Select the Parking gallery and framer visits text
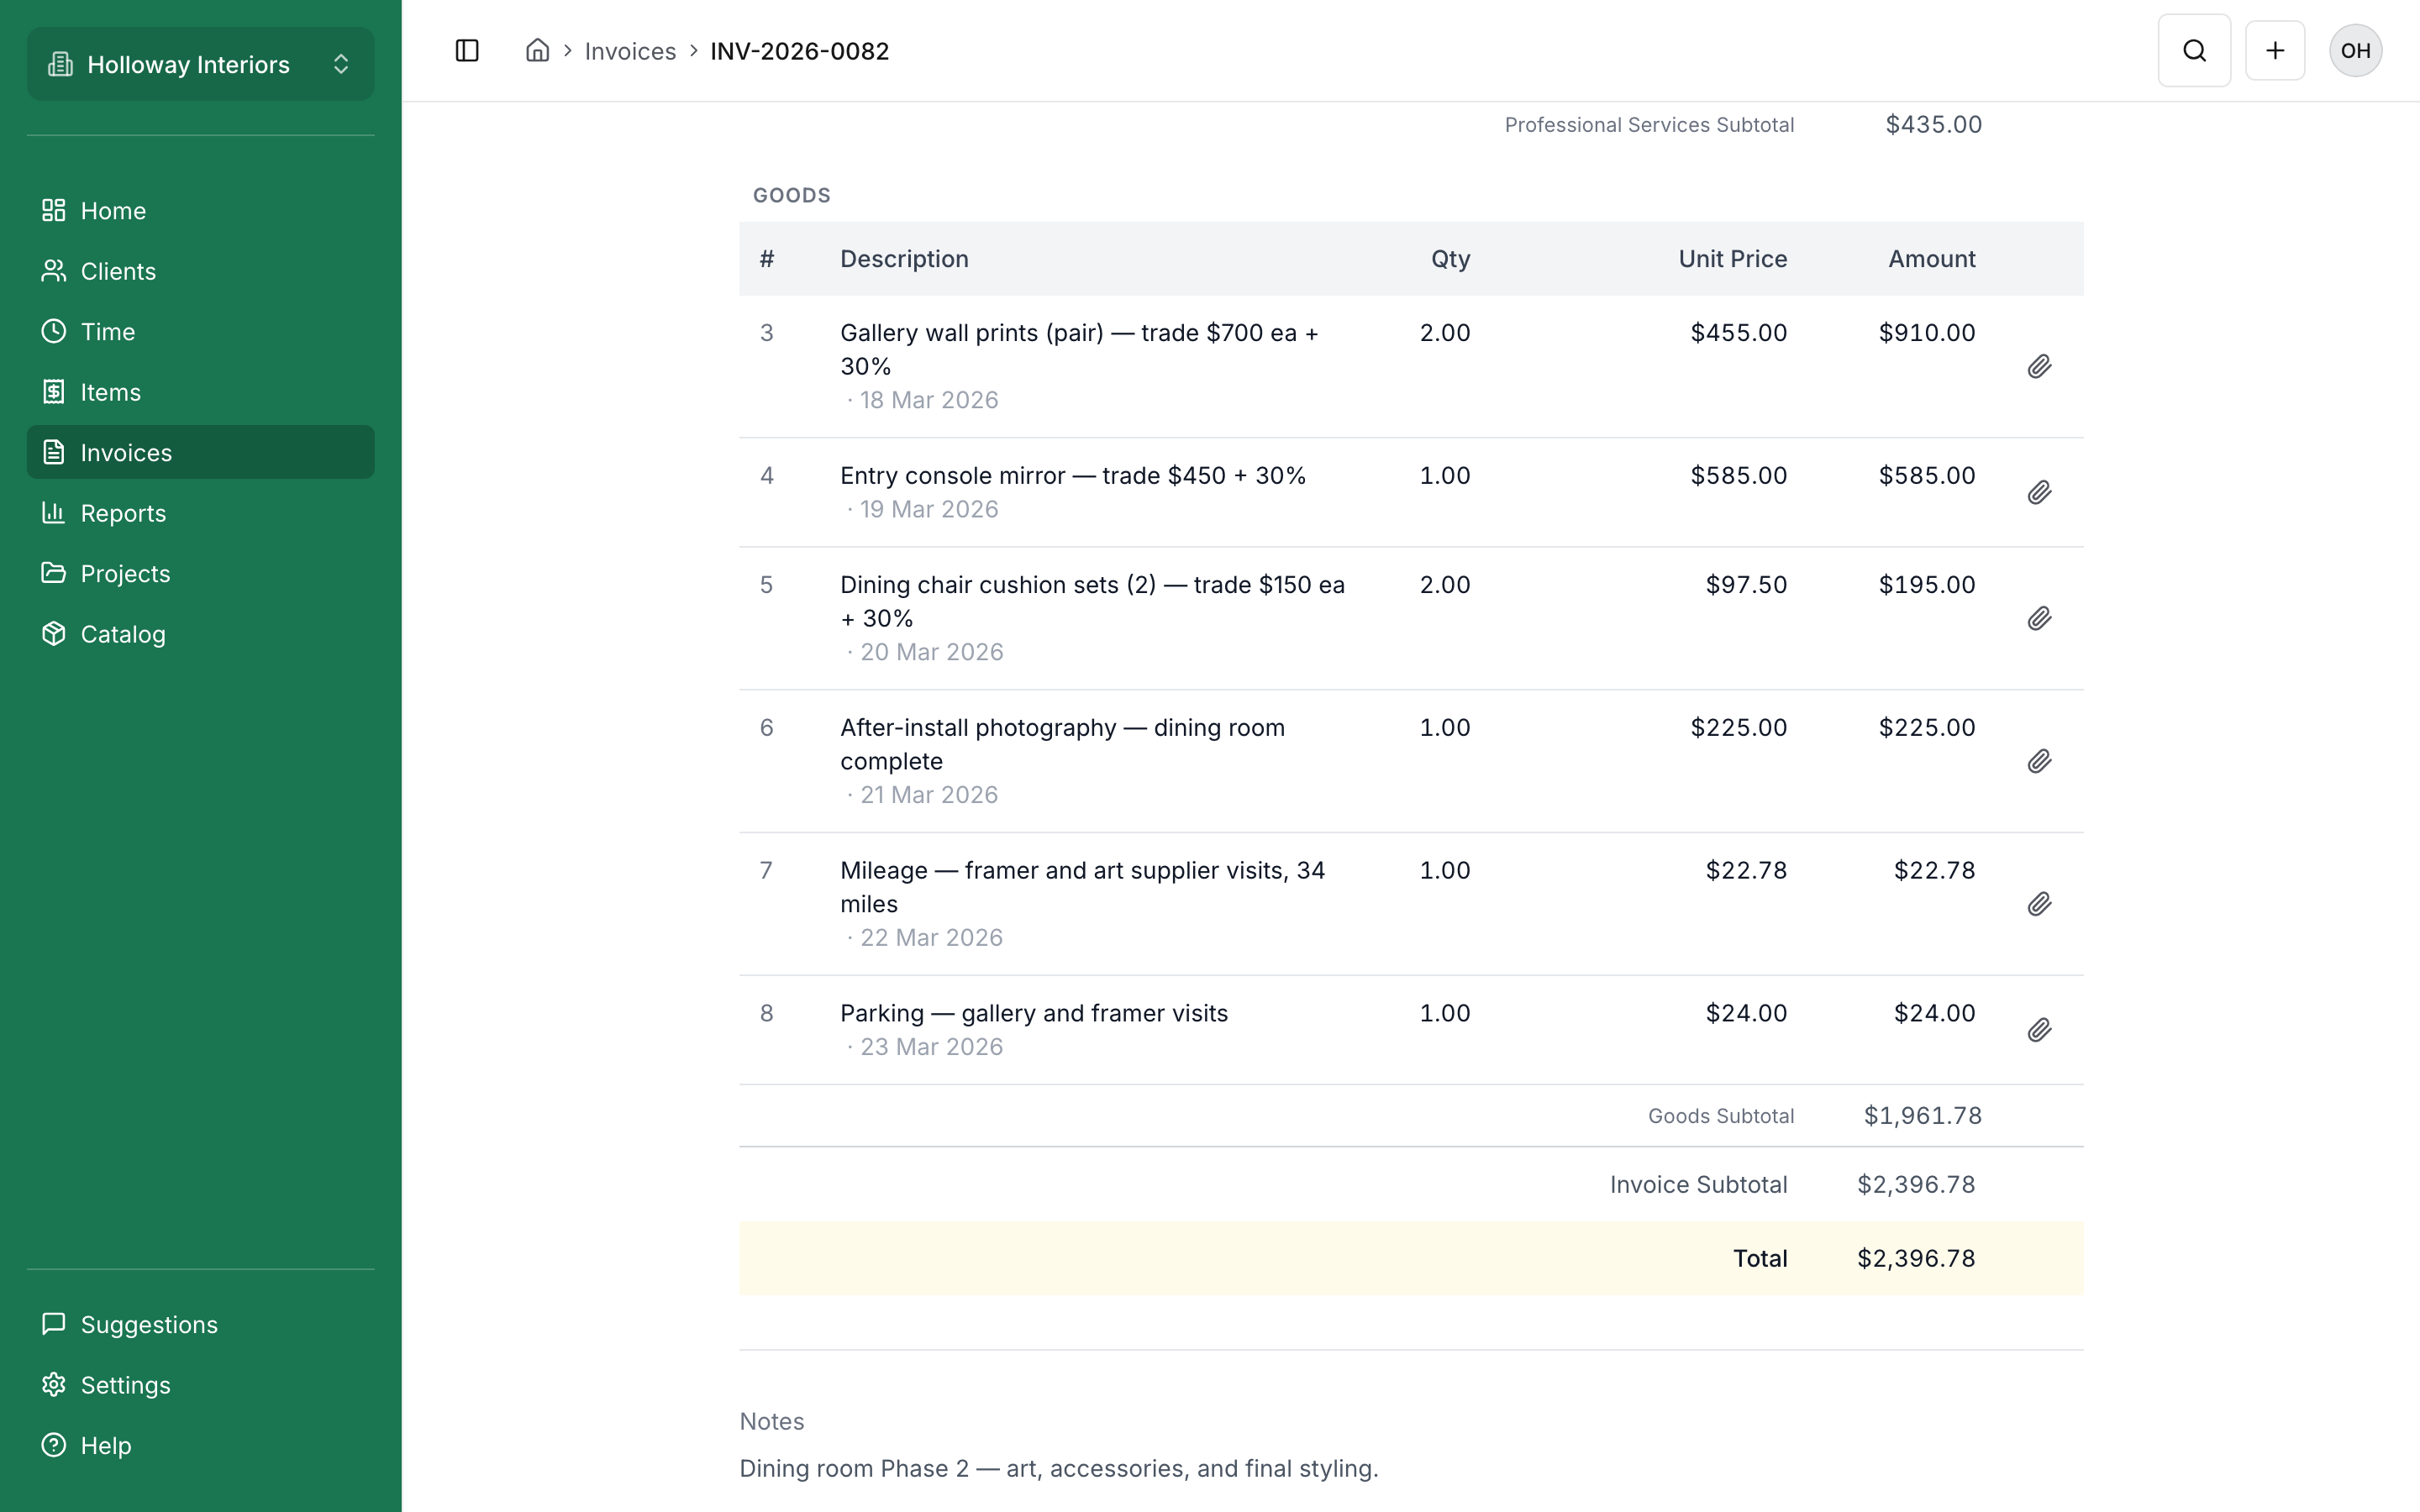Viewport: 2420px width, 1512px height. point(1034,1013)
